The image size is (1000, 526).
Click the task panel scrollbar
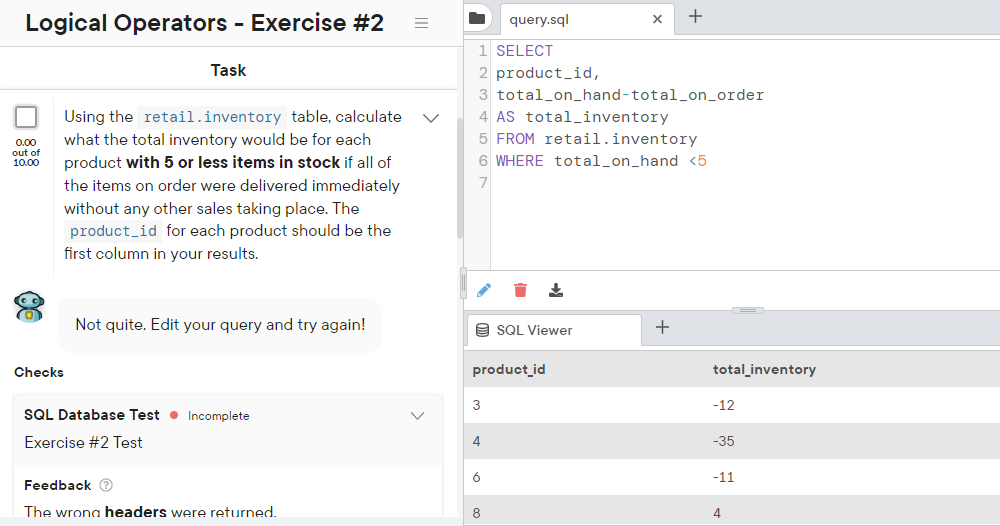(460, 179)
